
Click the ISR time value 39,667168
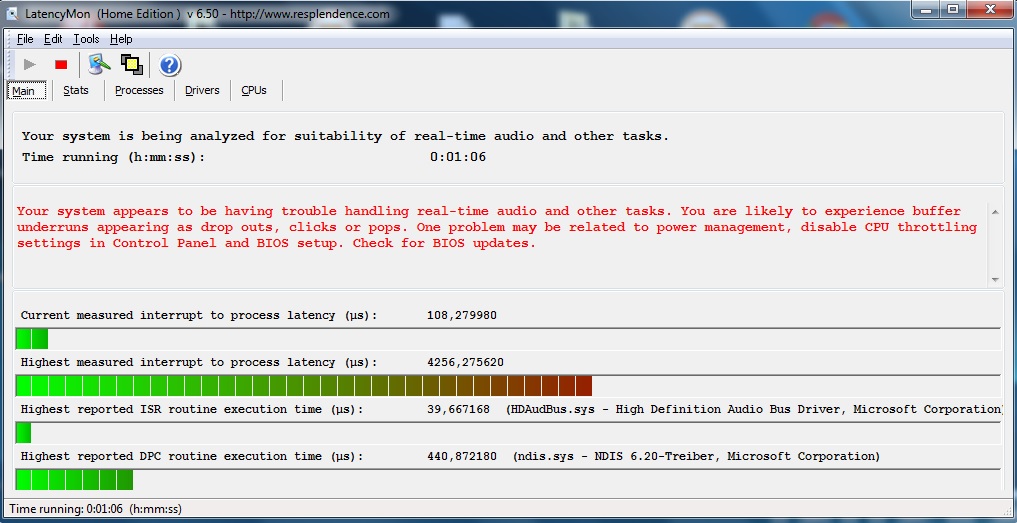coord(458,409)
